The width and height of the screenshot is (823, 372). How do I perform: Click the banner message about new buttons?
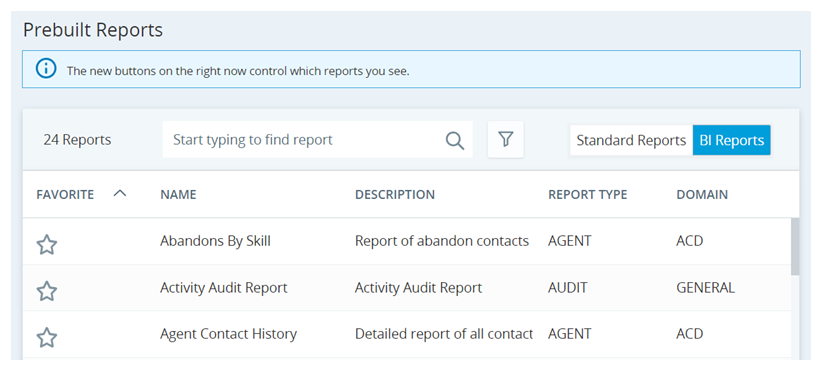[x=238, y=71]
